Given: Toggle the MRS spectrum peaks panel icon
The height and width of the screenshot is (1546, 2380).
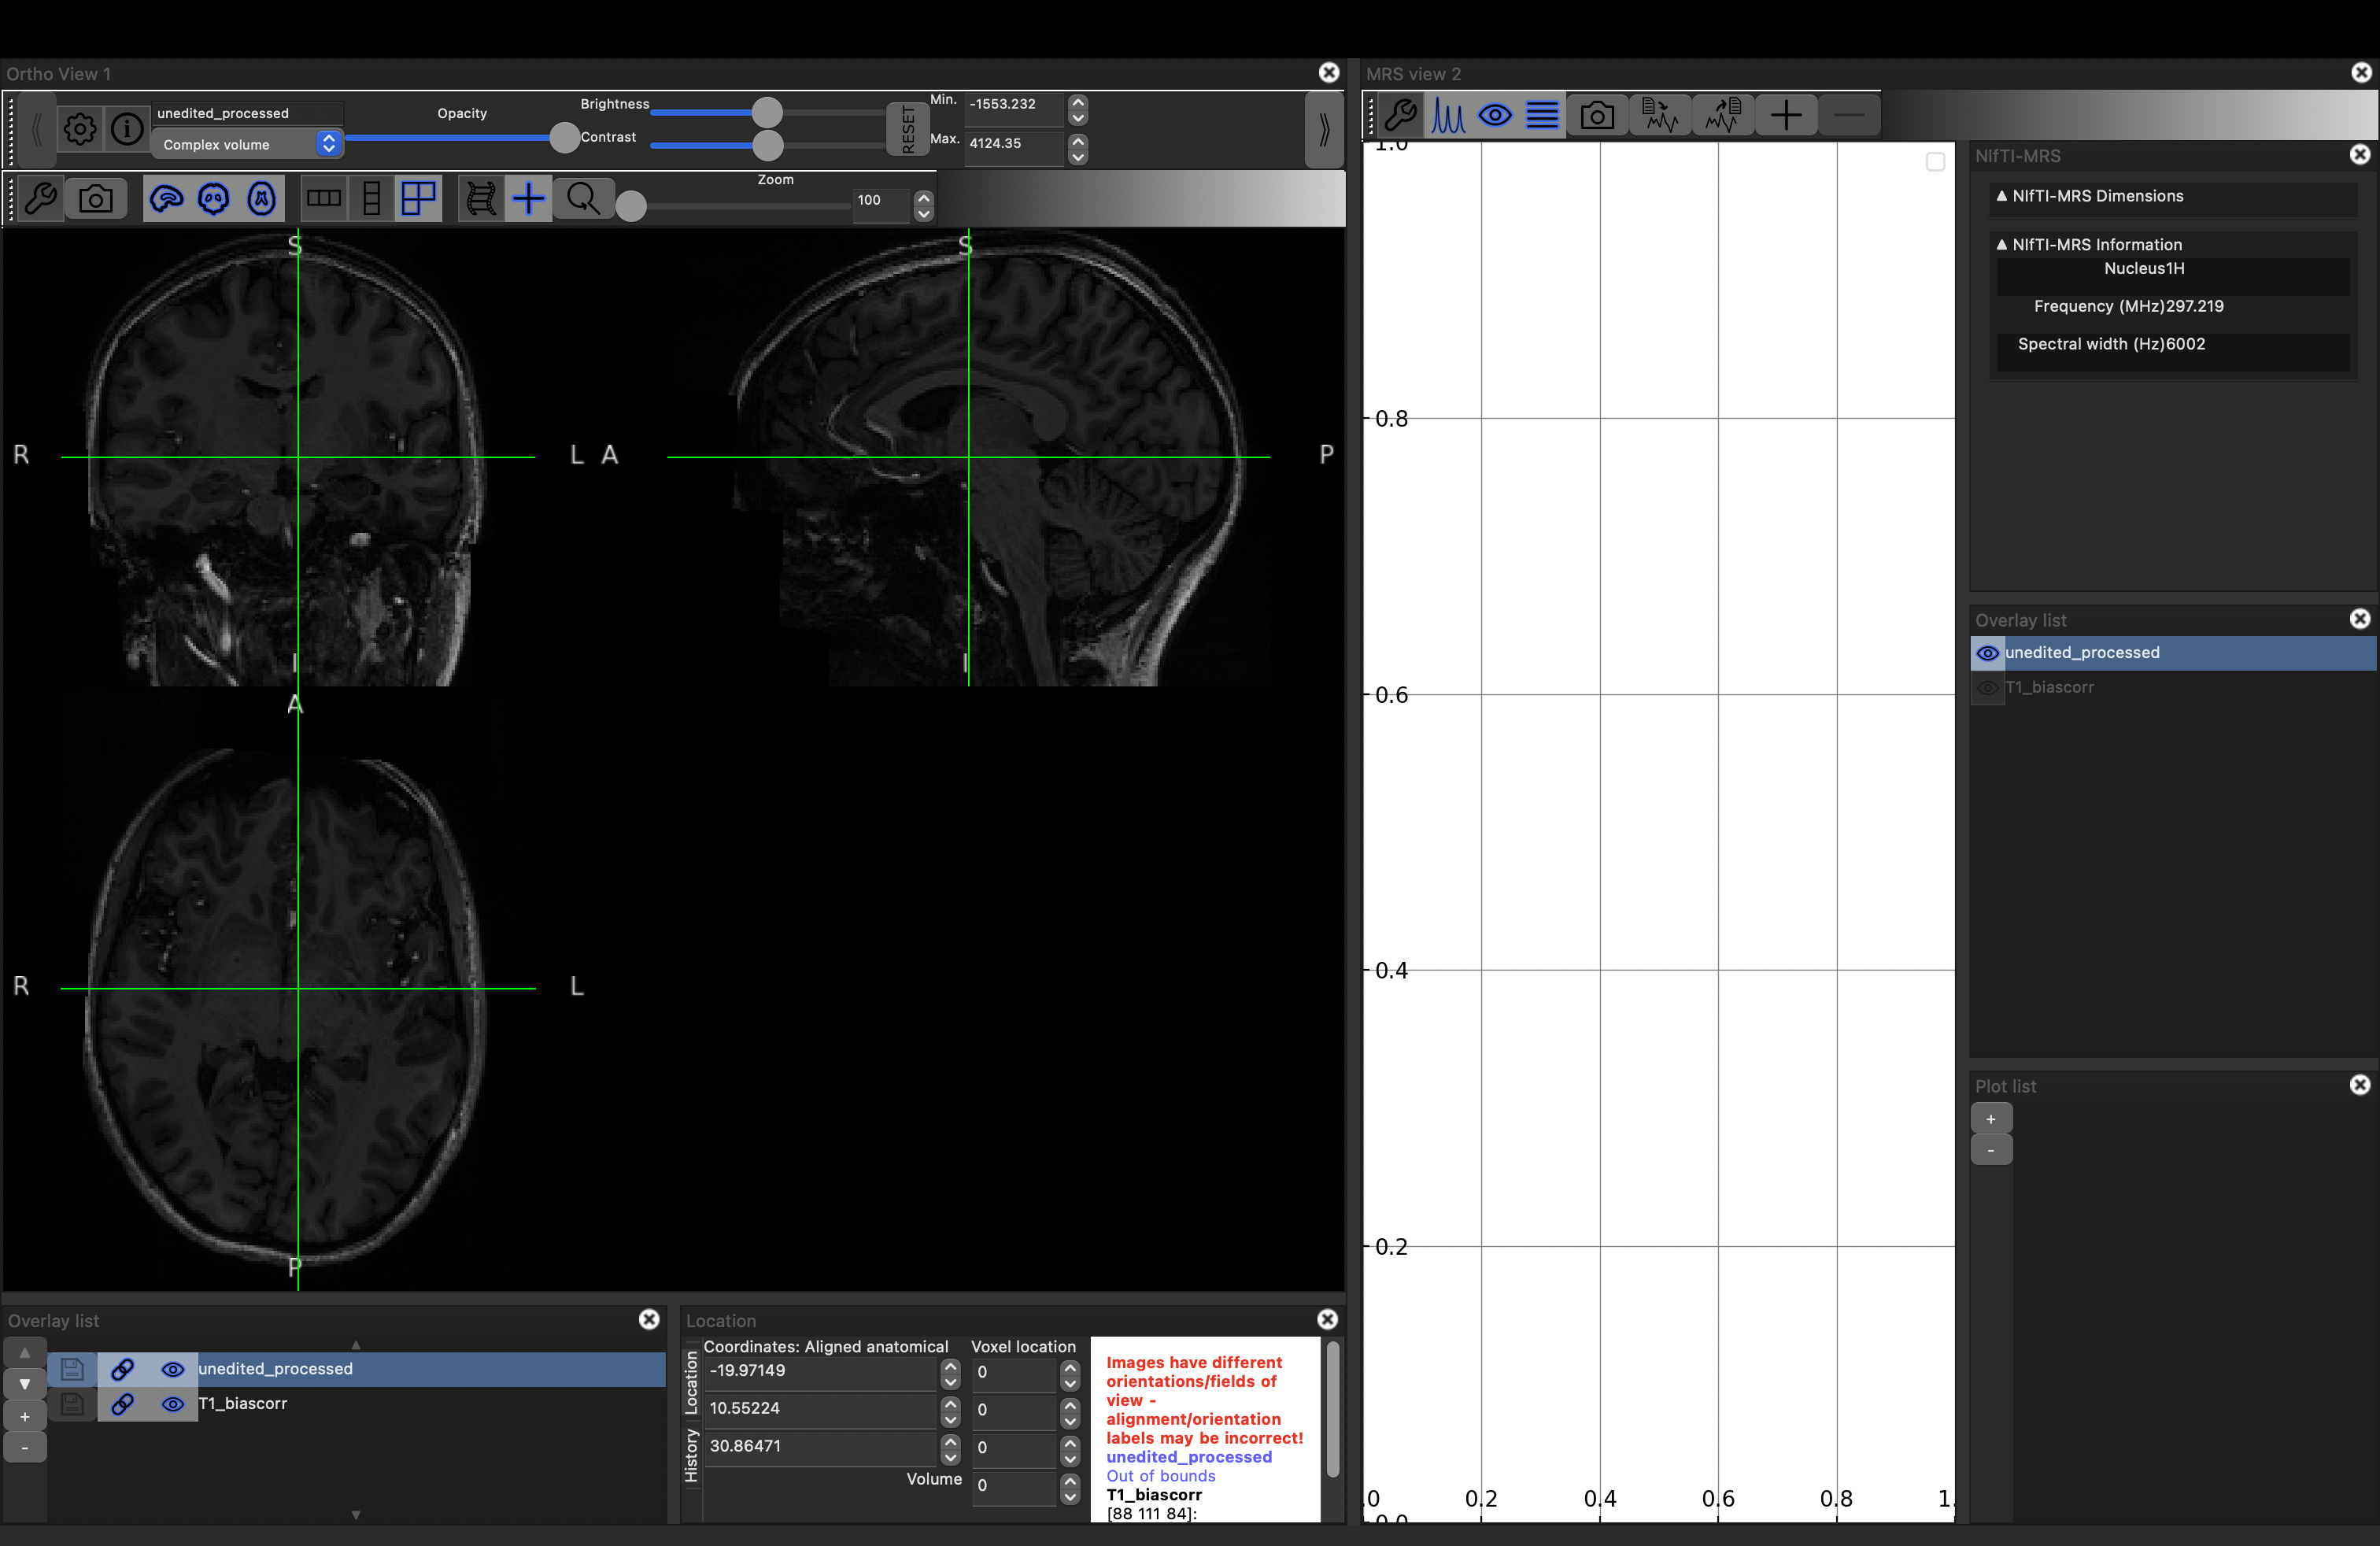Looking at the screenshot, I should pos(1447,115).
